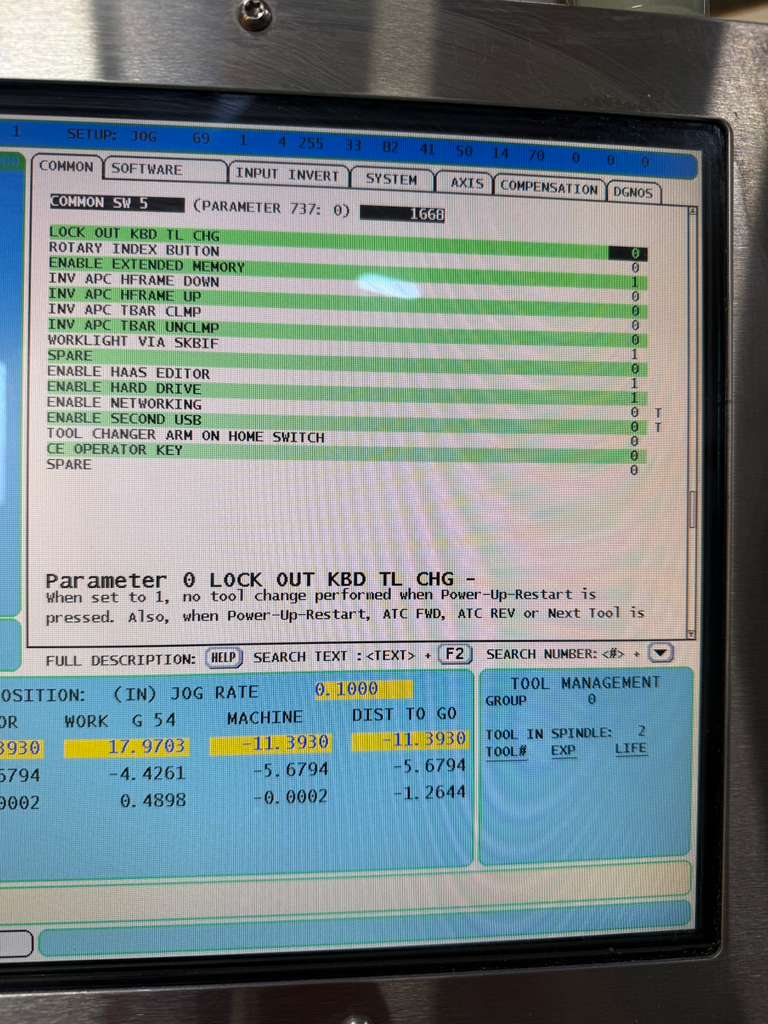Viewport: 768px width, 1024px height.
Task: Click the TOOL# column header link
Action: click(506, 750)
